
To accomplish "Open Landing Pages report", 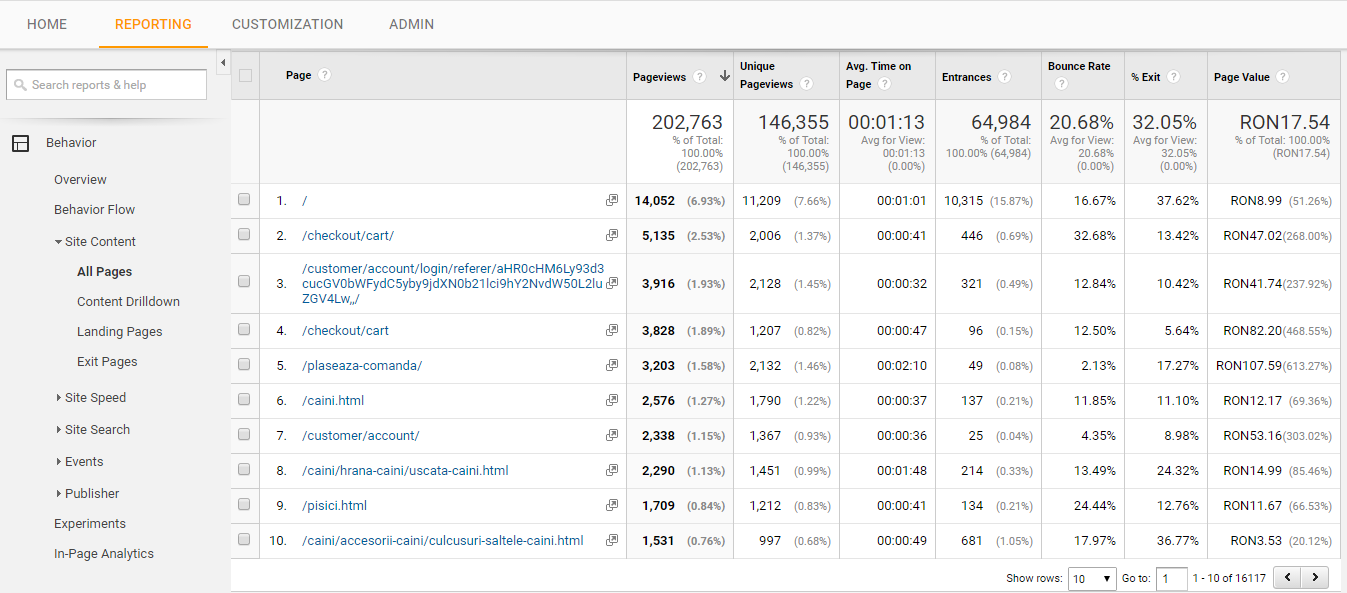I will click(x=119, y=332).
